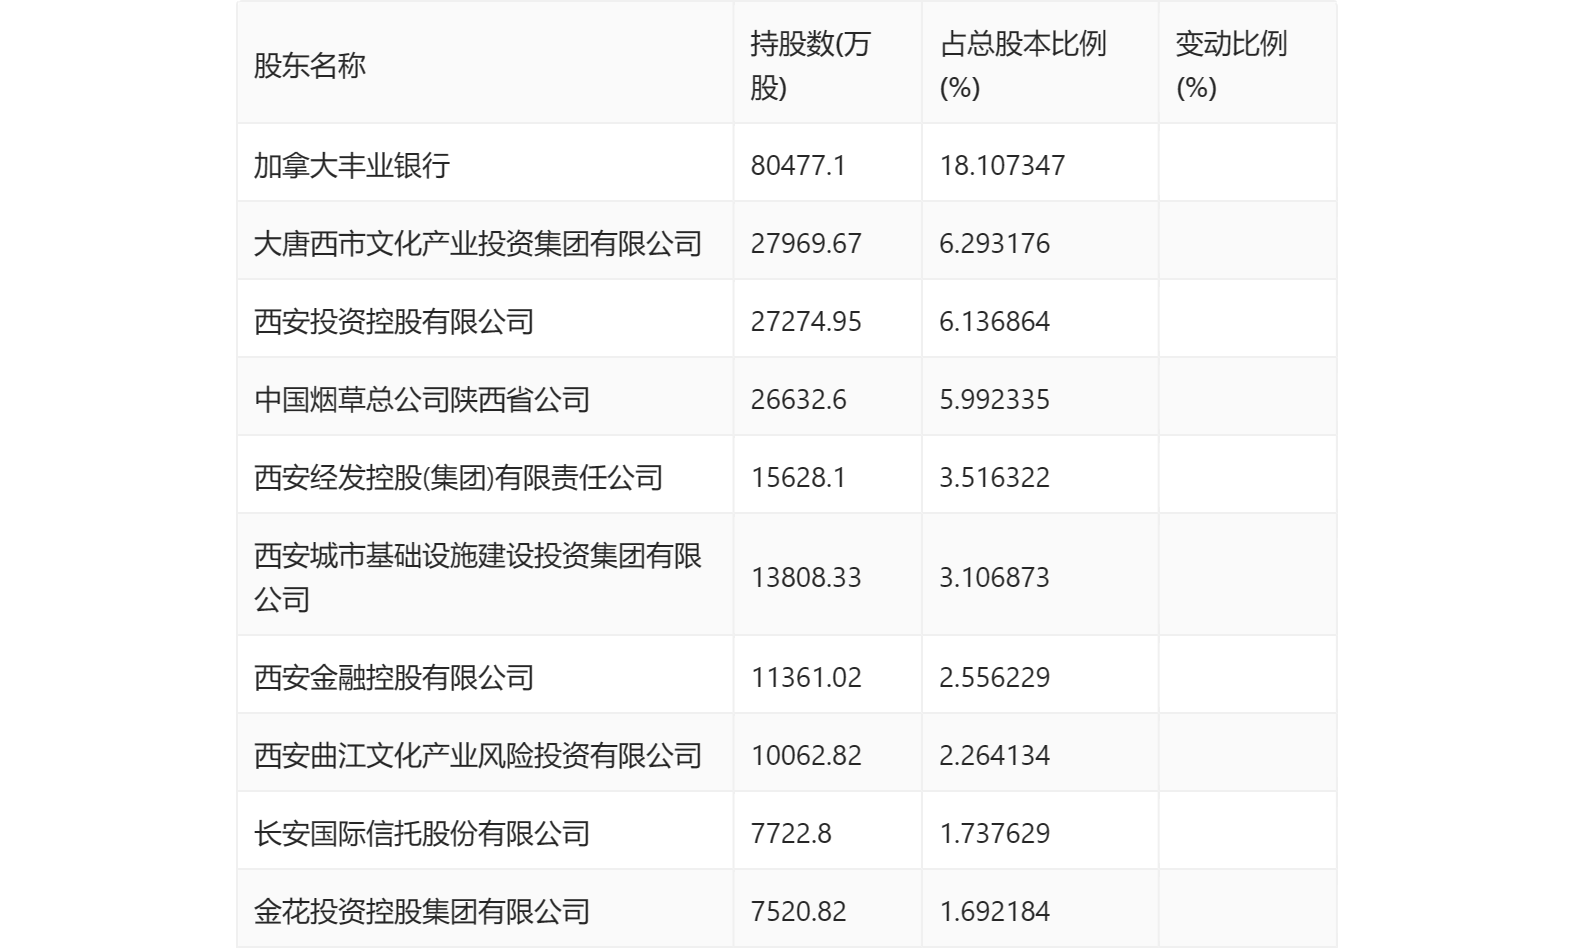The height and width of the screenshot is (948, 1574).
Task: Select shareholder 中国烟草总公司陕西省公司
Action: [x=422, y=399]
